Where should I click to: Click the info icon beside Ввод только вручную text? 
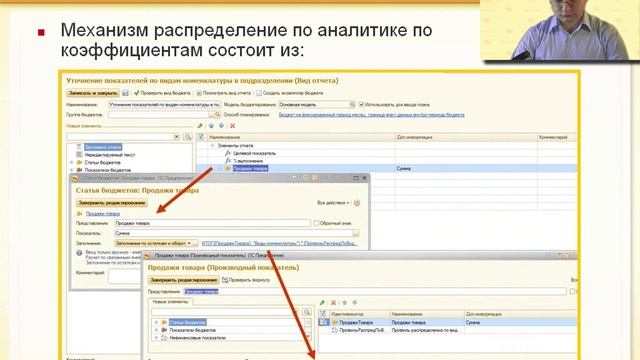coord(79,253)
